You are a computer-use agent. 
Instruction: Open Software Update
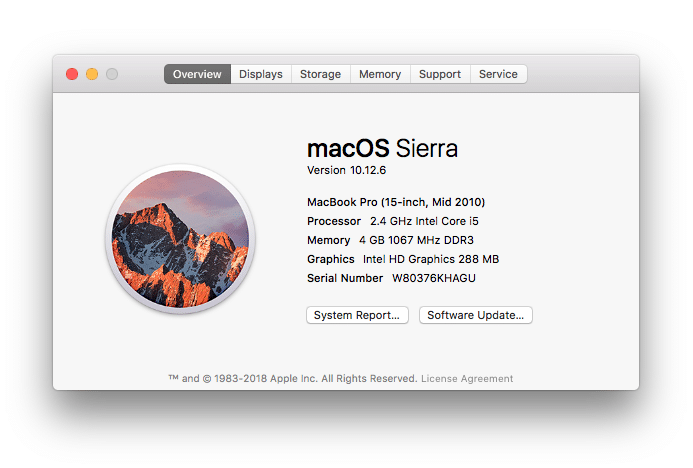(x=475, y=315)
